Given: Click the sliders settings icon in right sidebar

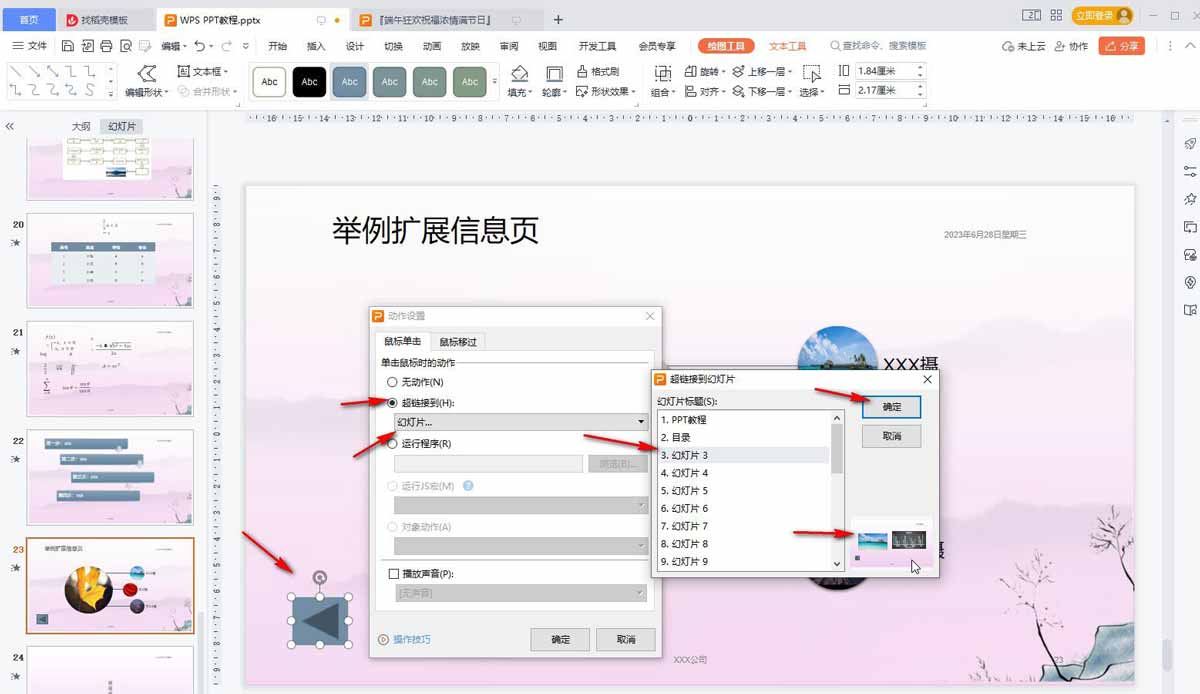Looking at the screenshot, I should tap(1190, 172).
